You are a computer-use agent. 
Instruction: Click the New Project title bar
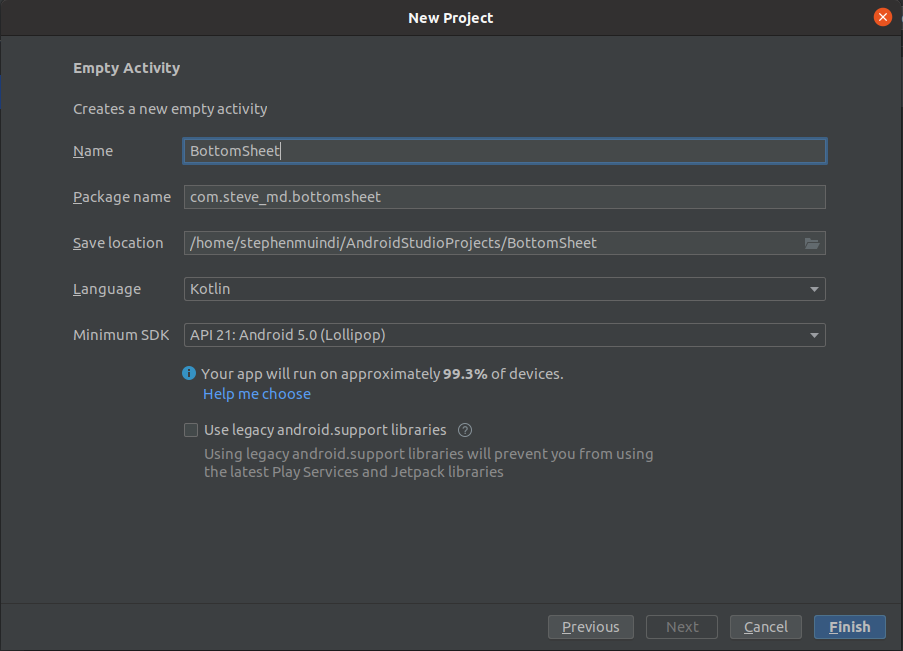[x=450, y=17]
